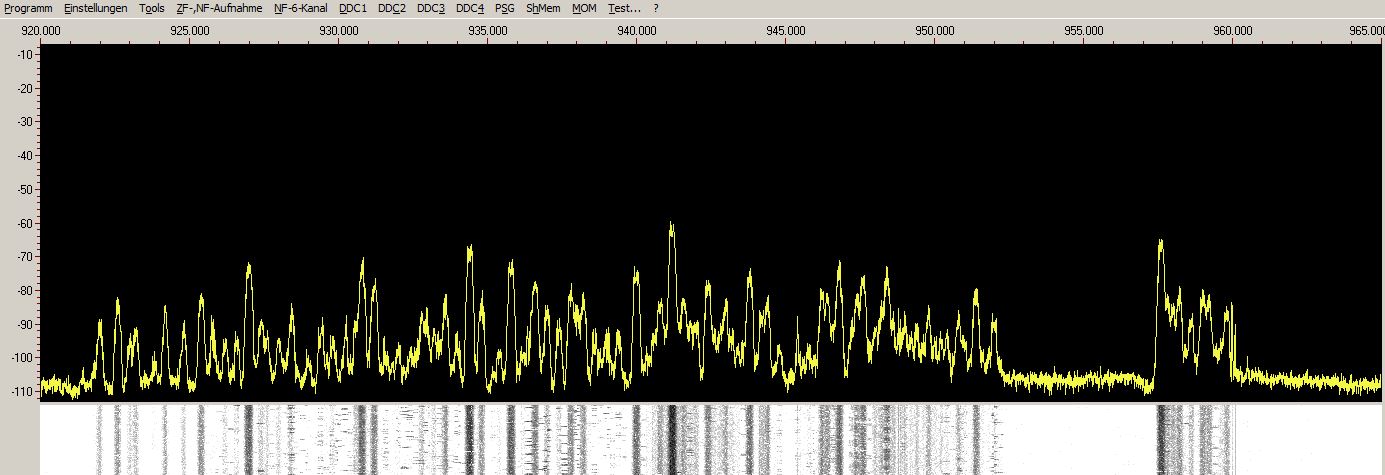1385x475 pixels.
Task: Open the DDC4 menu
Action: coord(470,8)
